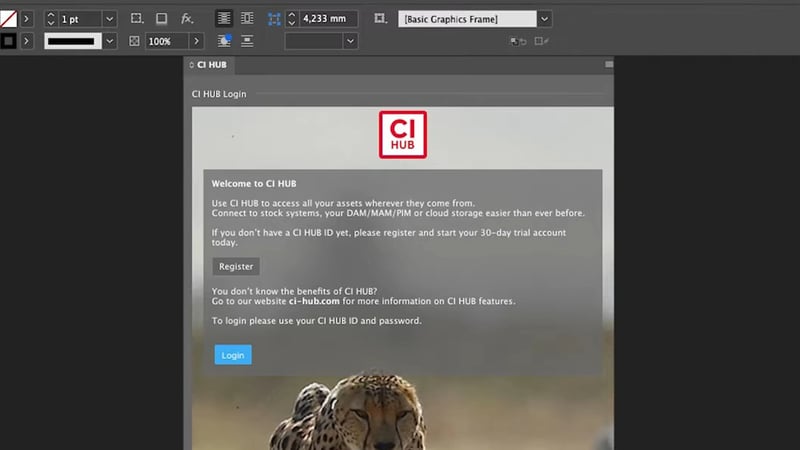
Task: Click the 100% opacity field
Action: click(x=167, y=41)
